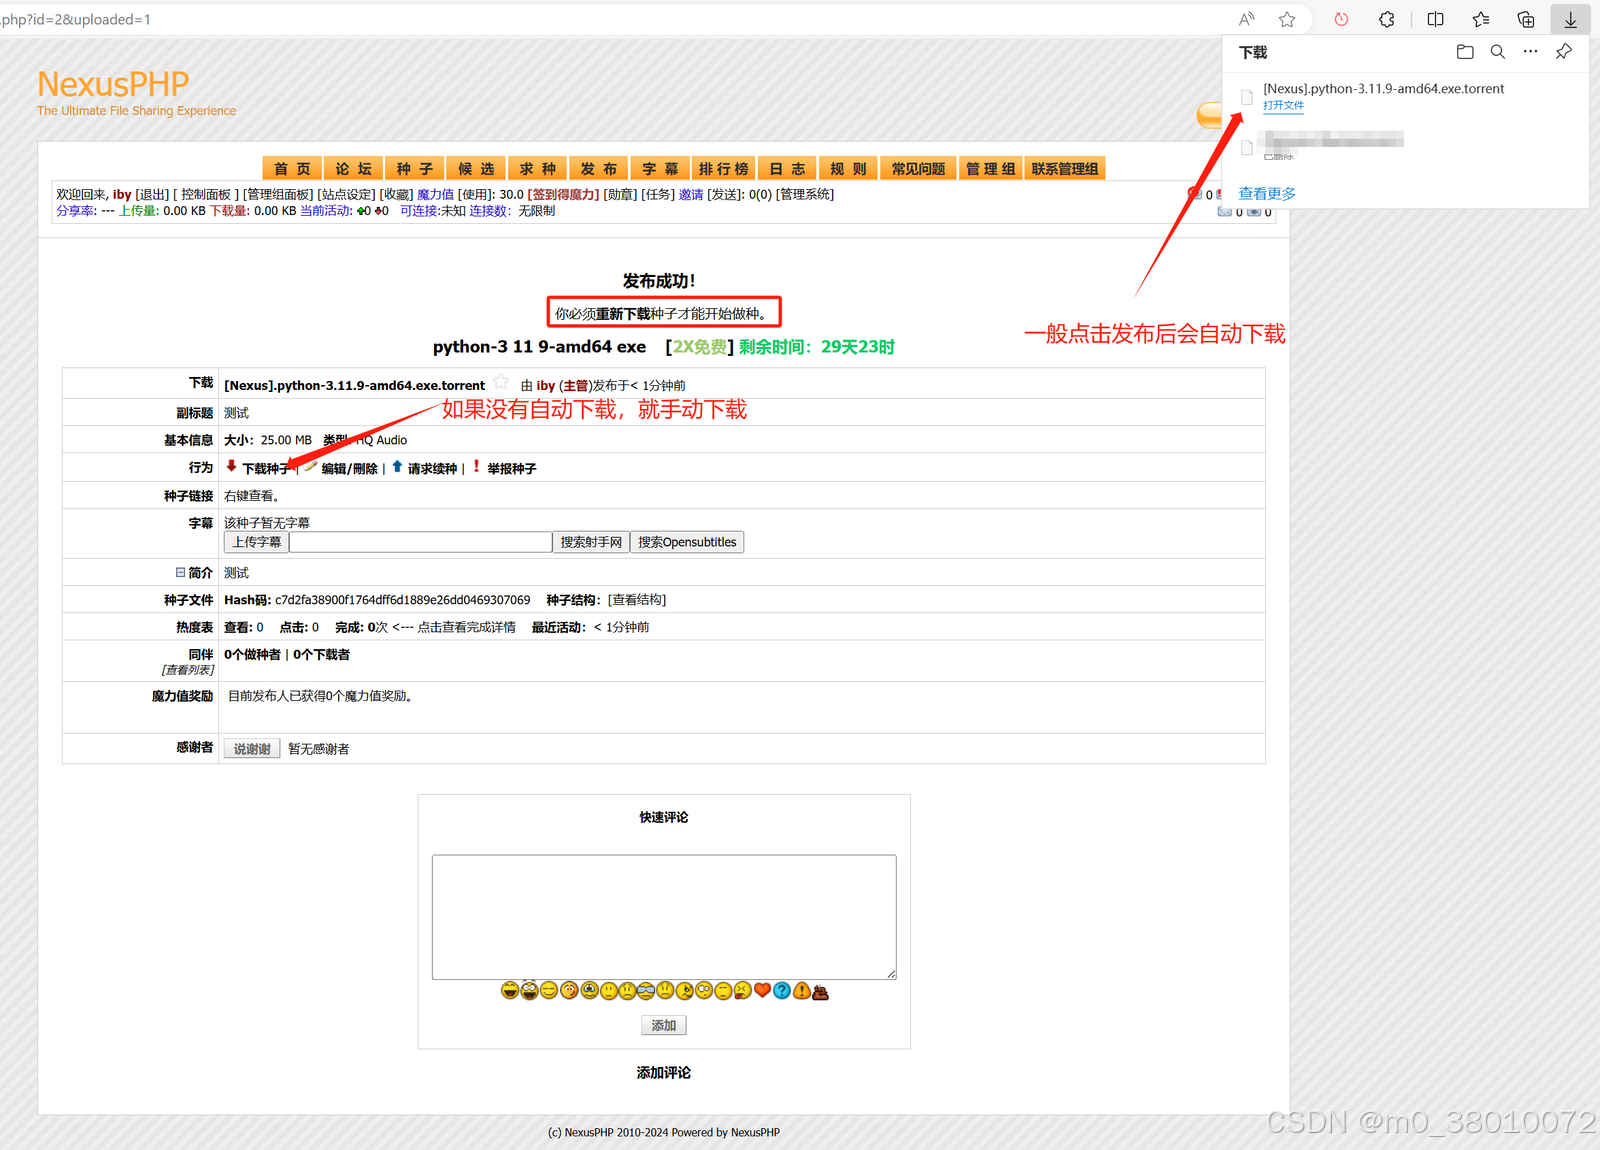
Task: Toggle the browser split screen icon
Action: click(x=1435, y=19)
